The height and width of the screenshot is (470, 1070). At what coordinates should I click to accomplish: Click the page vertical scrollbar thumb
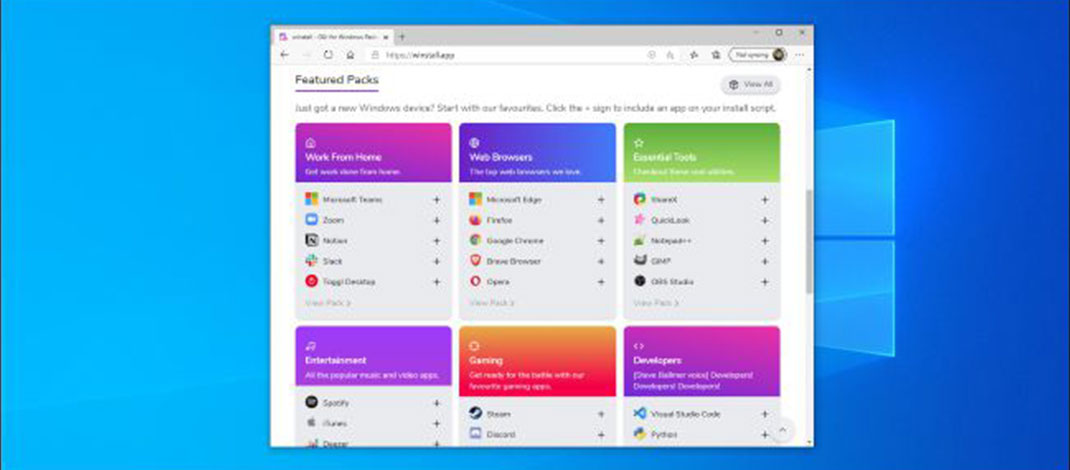(809, 242)
